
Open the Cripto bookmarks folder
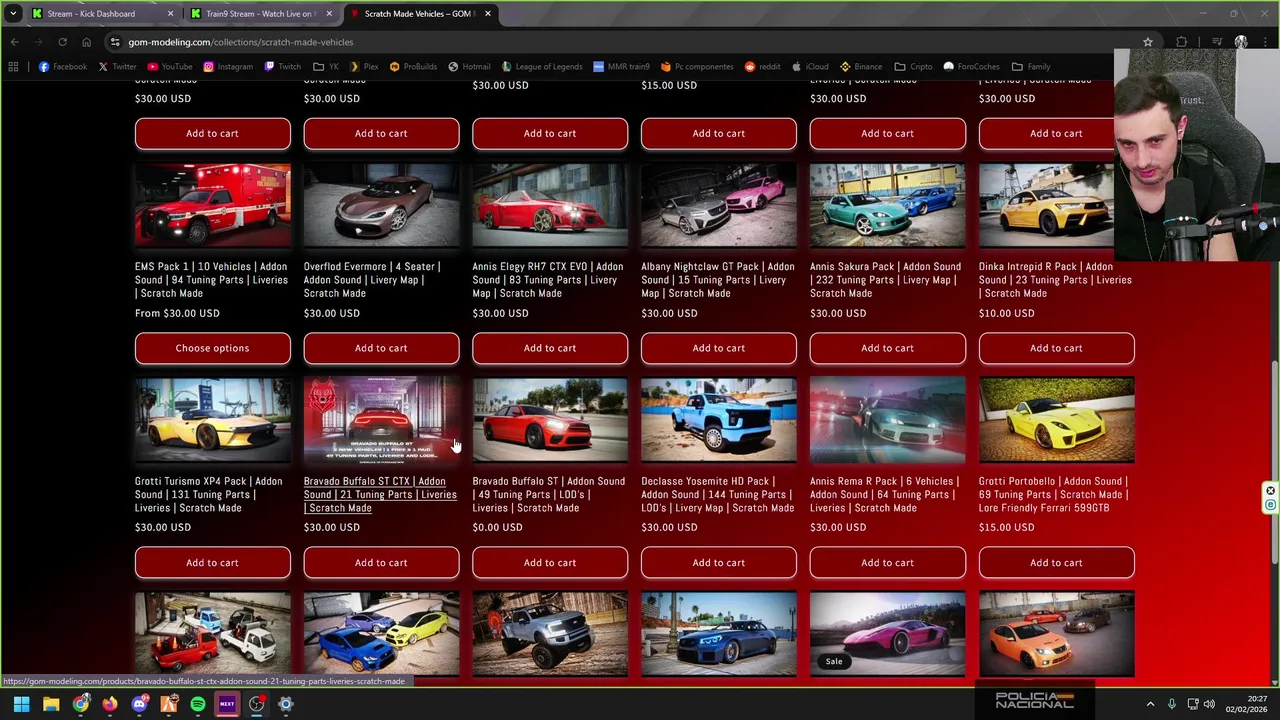point(913,67)
